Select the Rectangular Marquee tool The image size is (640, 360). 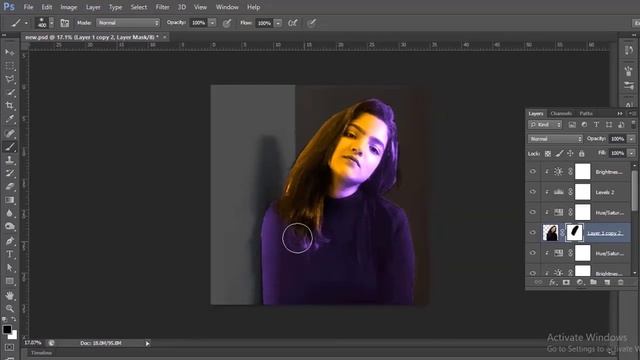tap(10, 66)
